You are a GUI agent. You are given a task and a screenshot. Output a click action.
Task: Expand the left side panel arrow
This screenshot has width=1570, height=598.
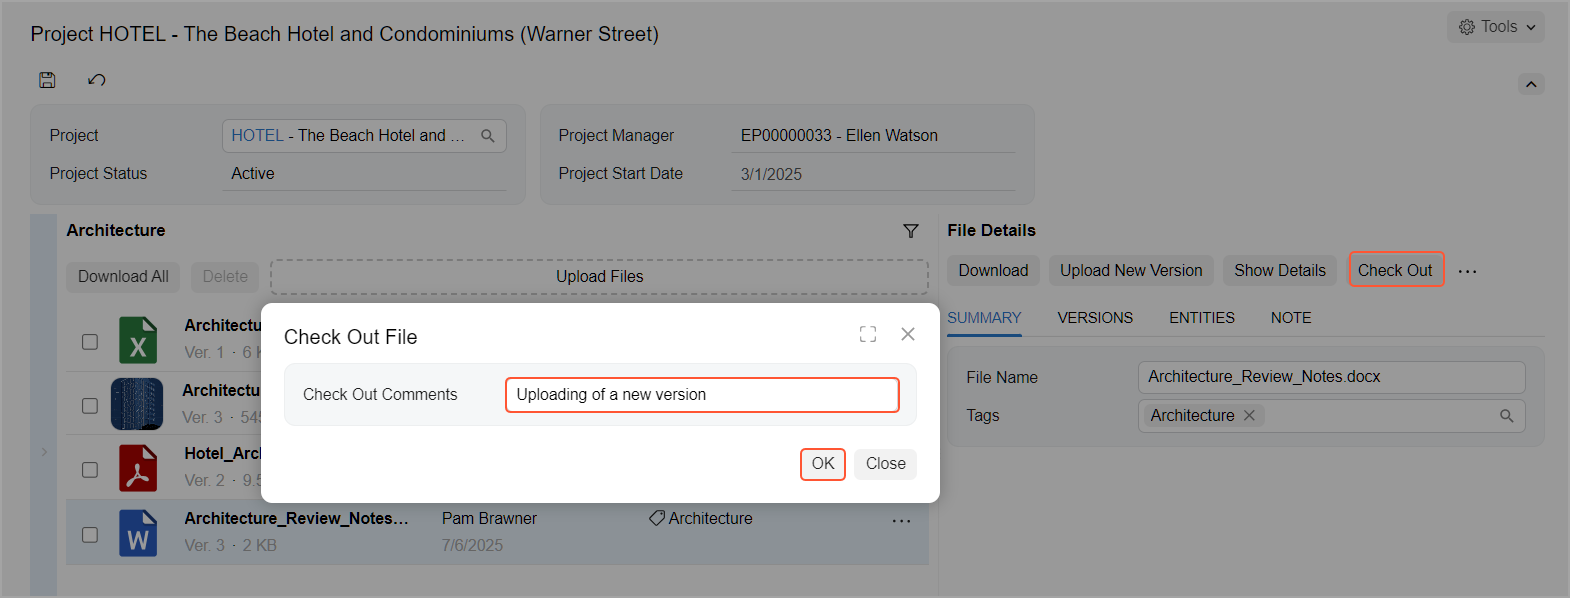point(44,452)
